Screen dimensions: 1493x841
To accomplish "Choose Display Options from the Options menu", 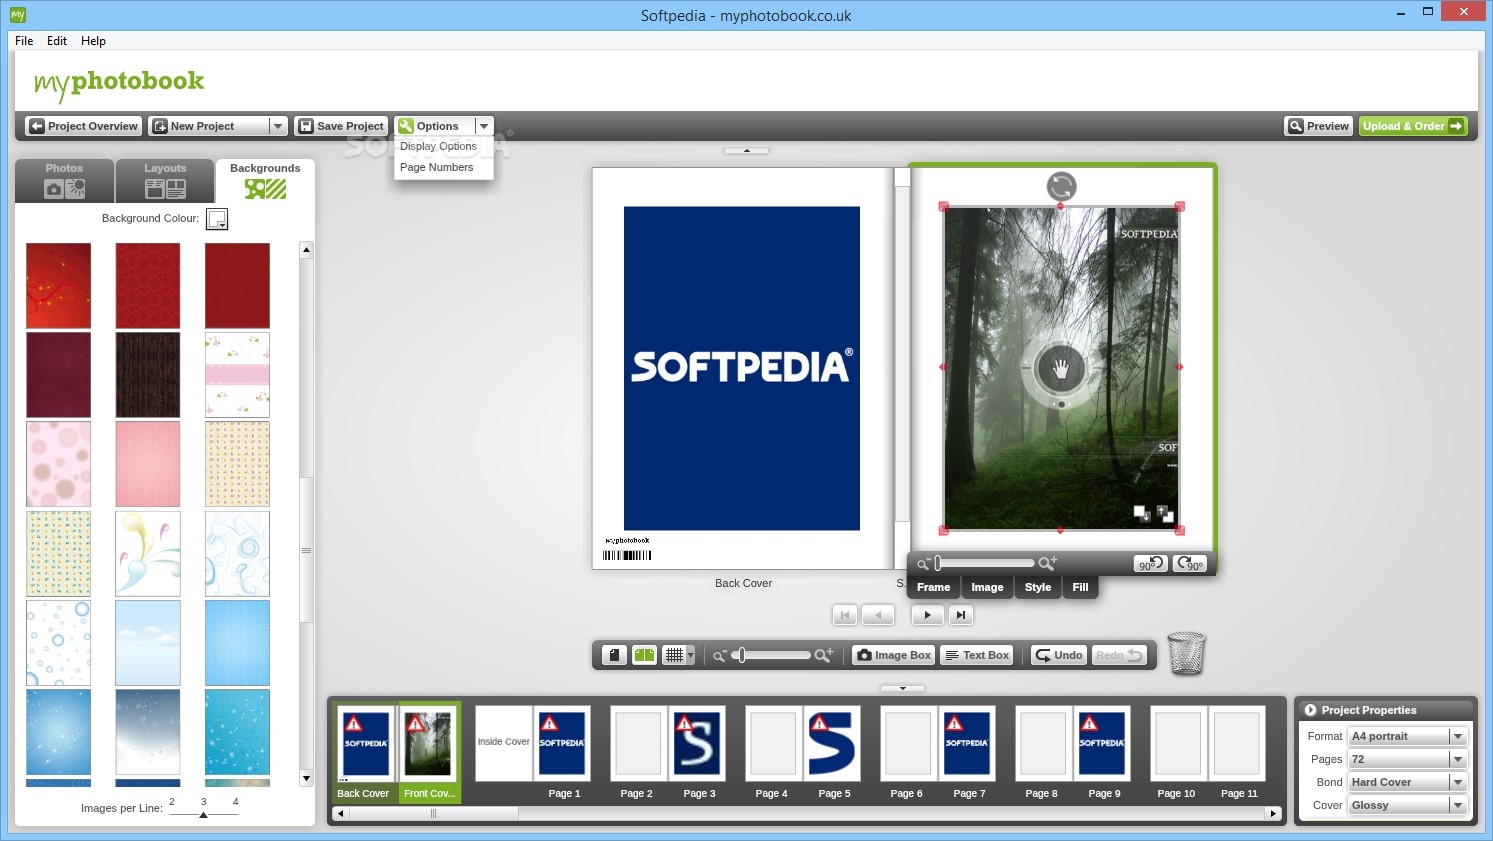I will coord(438,146).
